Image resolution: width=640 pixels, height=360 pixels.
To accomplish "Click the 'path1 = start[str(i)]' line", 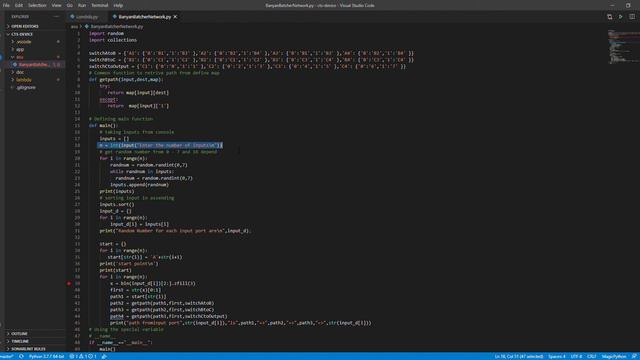I will click(138, 297).
